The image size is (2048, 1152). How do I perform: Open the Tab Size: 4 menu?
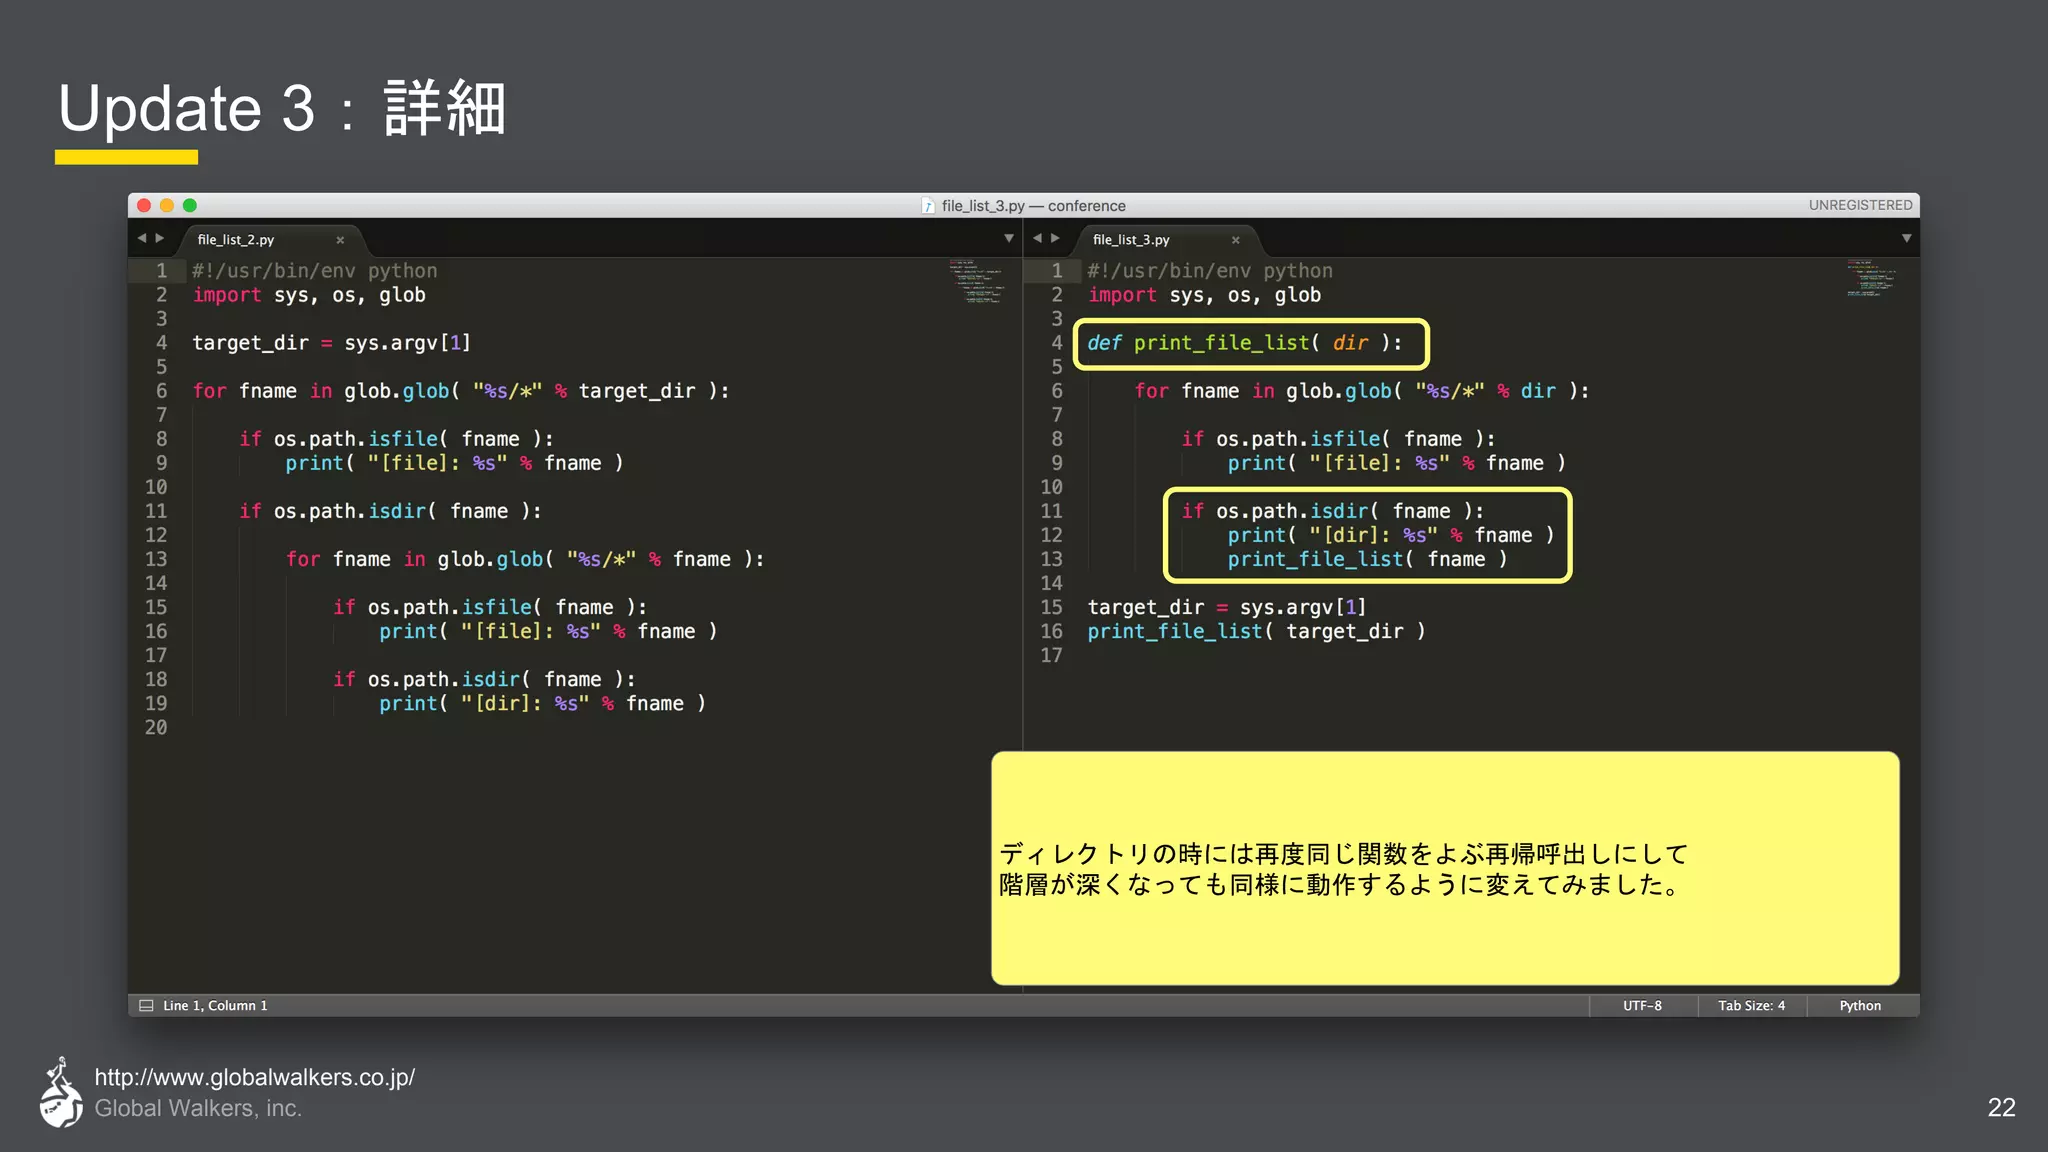point(1751,1006)
